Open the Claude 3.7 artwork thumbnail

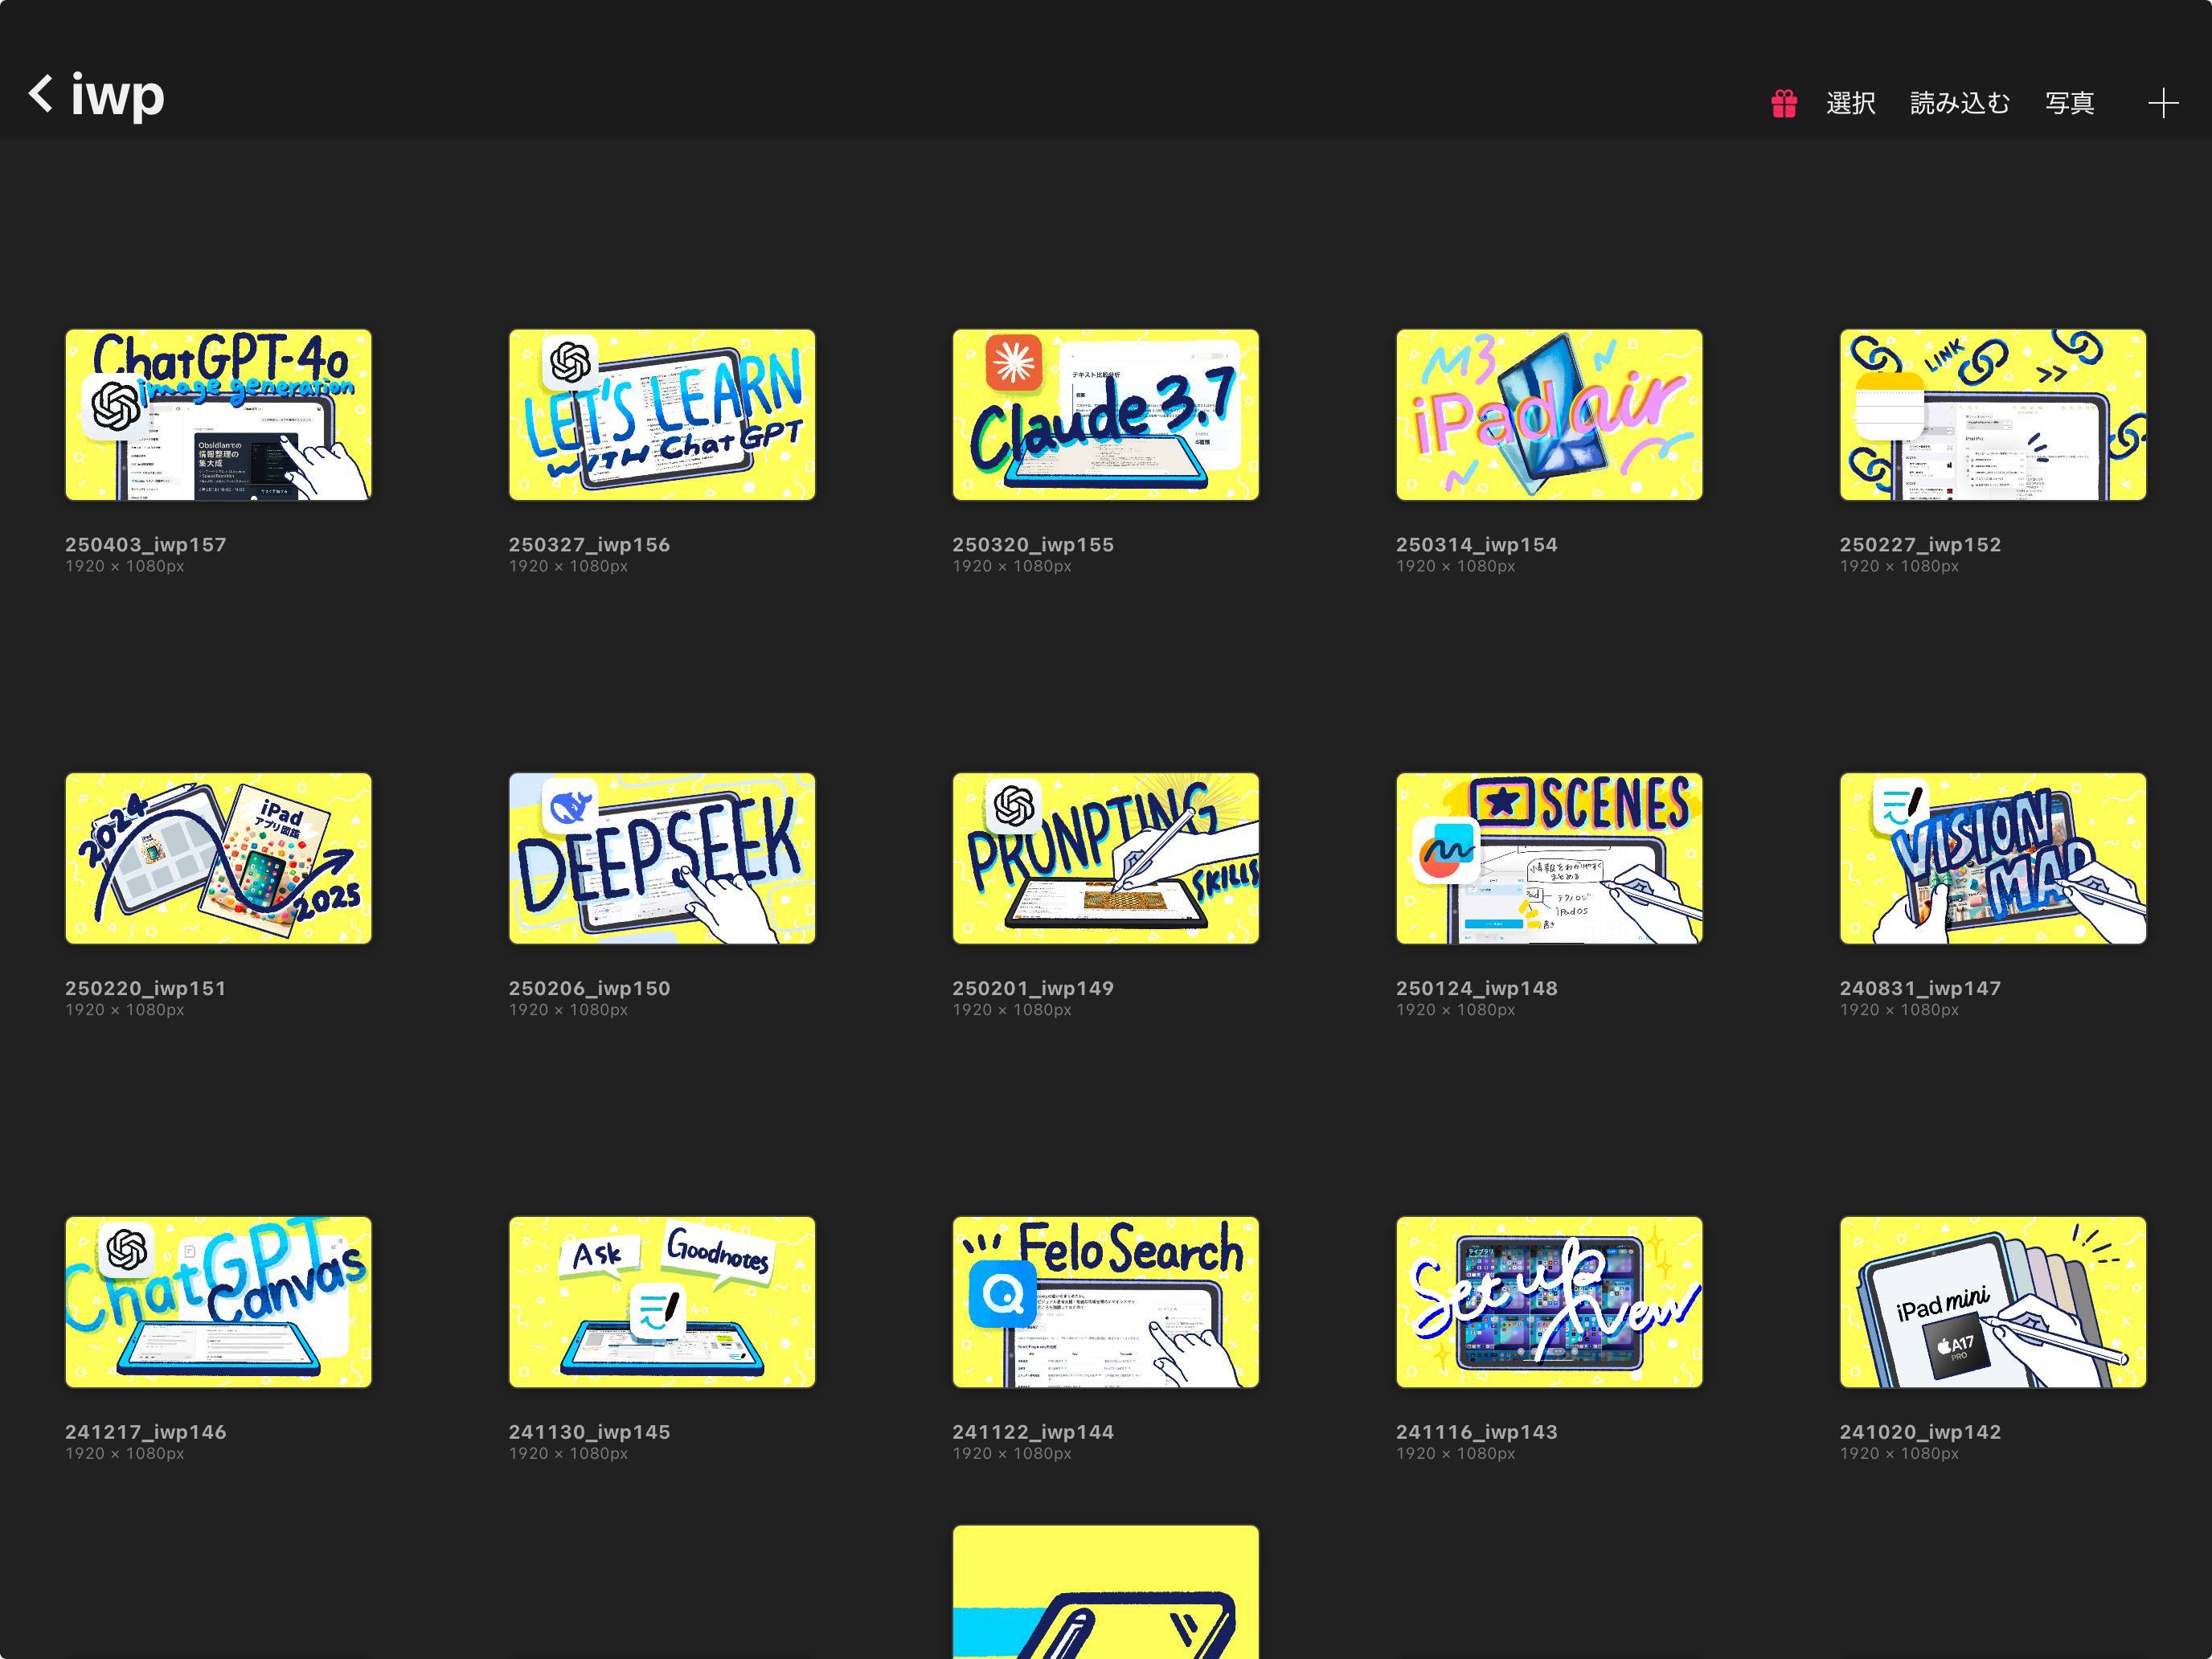(1105, 414)
